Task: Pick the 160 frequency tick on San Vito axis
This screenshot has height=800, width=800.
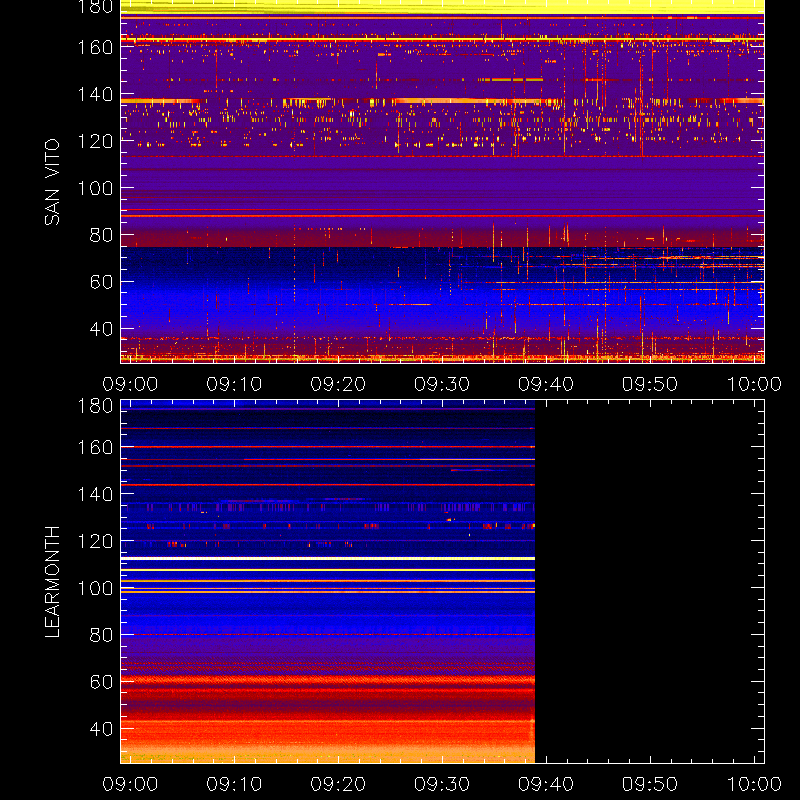Action: click(x=95, y=47)
